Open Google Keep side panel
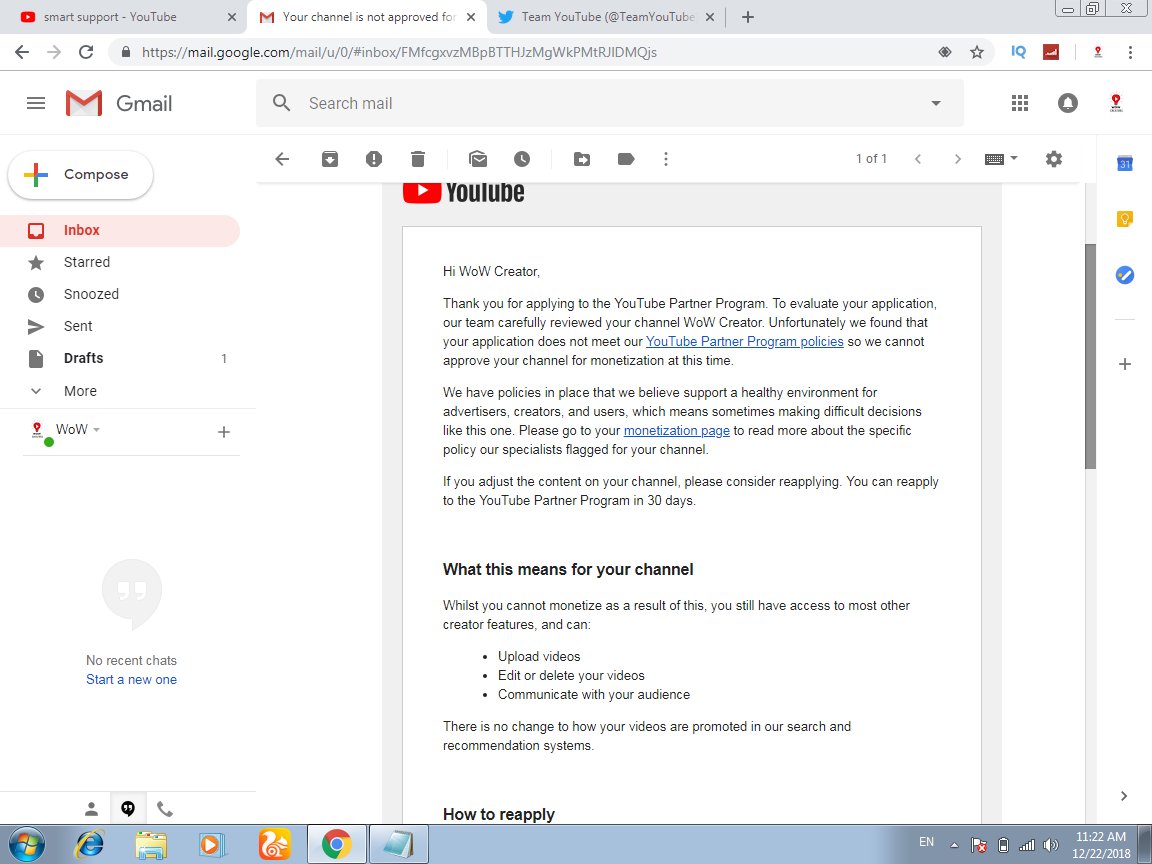This screenshot has height=864, width=1152. 1125,219
